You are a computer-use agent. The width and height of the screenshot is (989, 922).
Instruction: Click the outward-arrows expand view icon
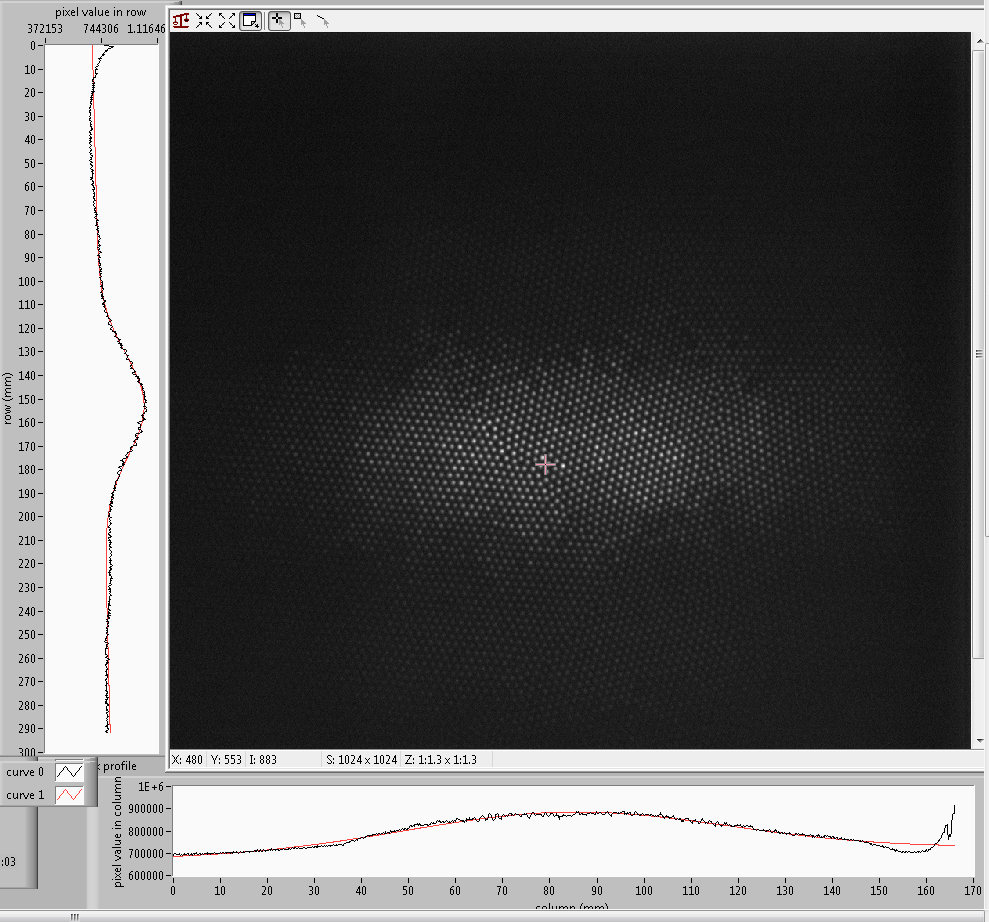[227, 20]
